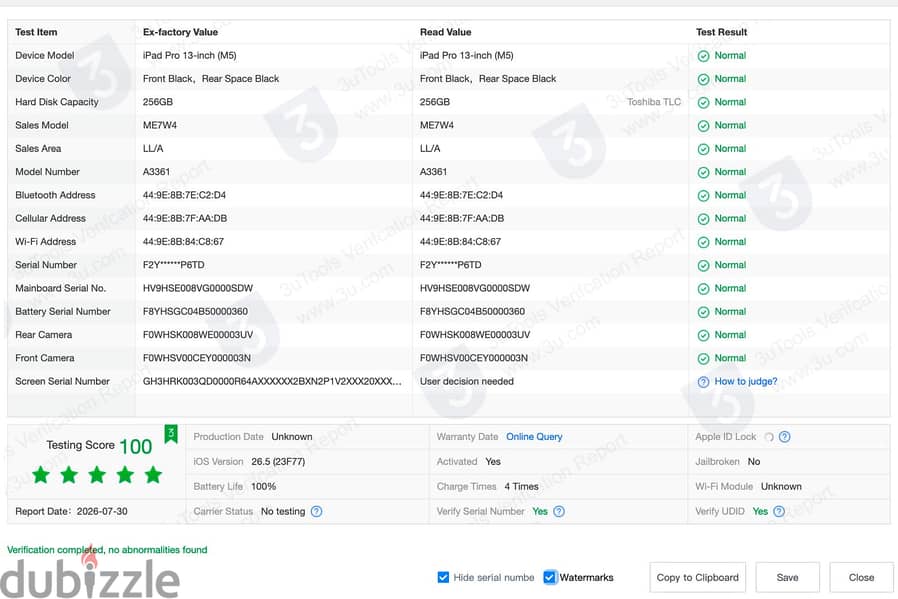This screenshot has width=898, height=599.
Task: Click the Normal check icon for Serial Number
Action: 703,265
